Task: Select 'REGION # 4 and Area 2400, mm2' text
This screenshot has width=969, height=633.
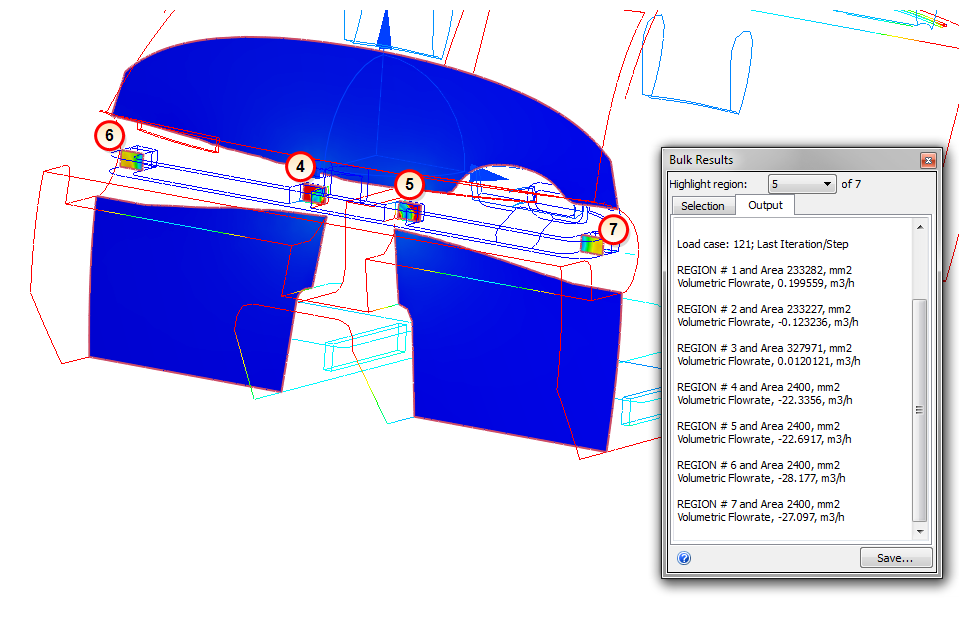Action: coord(758,387)
